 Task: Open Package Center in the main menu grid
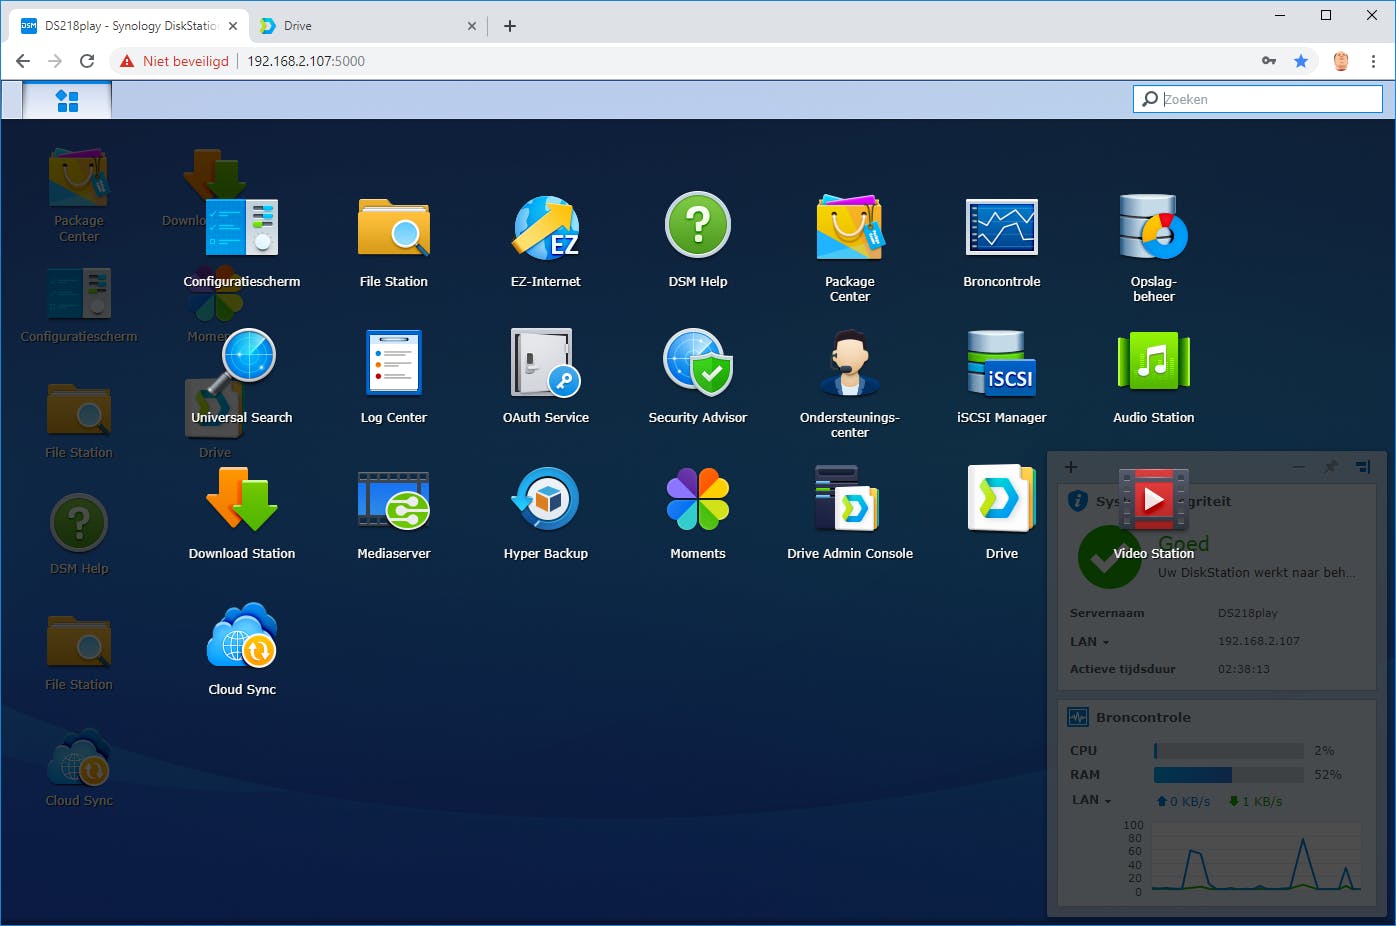(x=850, y=249)
